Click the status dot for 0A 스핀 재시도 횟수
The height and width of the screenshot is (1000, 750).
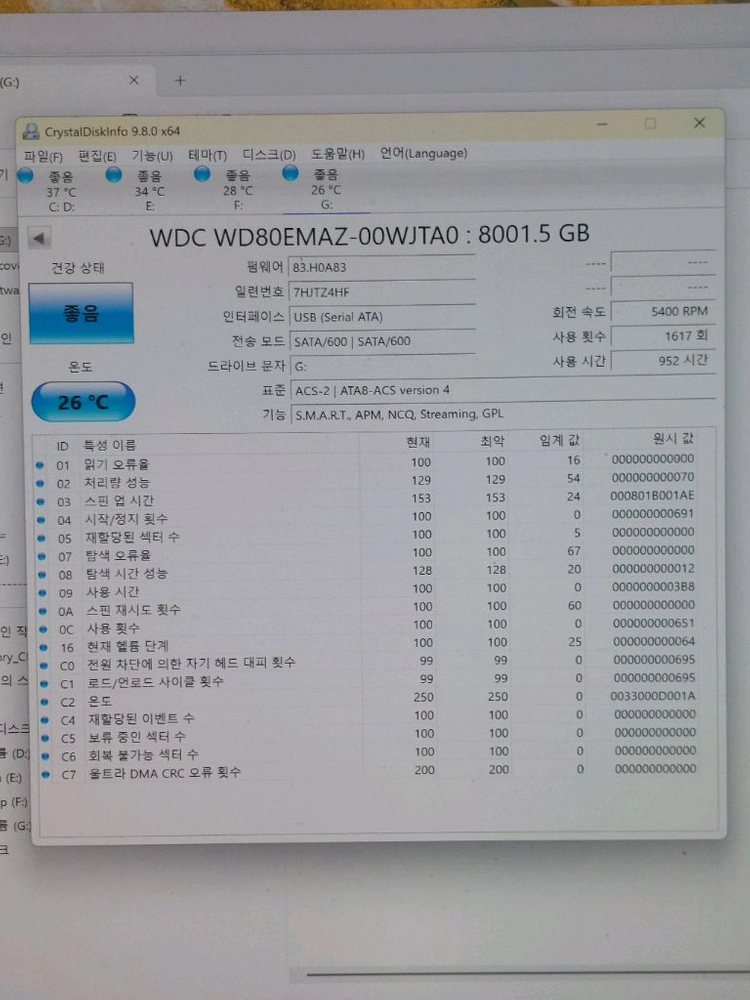43,611
